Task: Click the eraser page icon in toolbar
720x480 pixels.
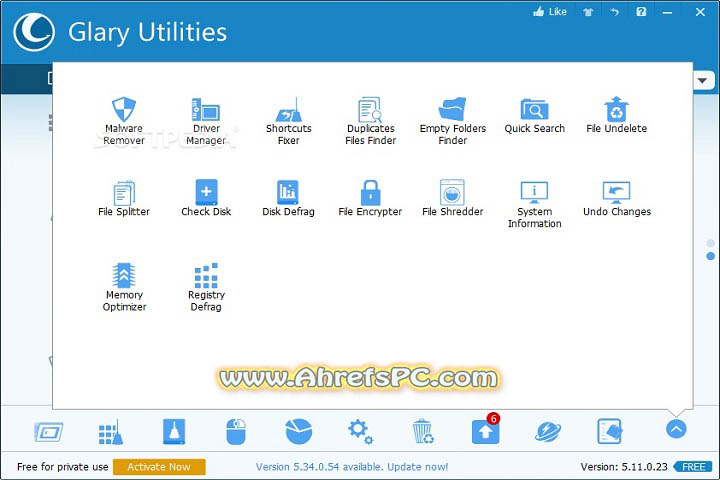Action: click(610, 432)
